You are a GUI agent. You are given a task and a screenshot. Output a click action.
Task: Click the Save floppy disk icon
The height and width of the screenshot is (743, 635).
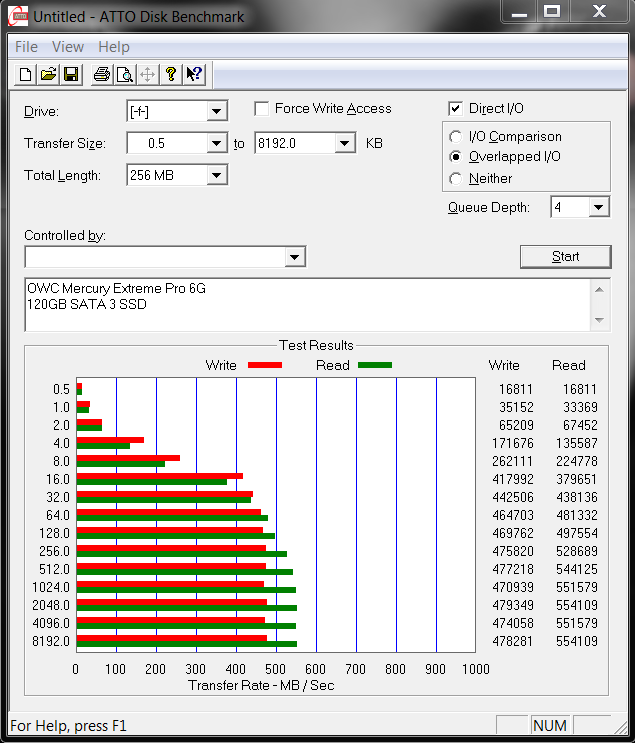point(71,74)
